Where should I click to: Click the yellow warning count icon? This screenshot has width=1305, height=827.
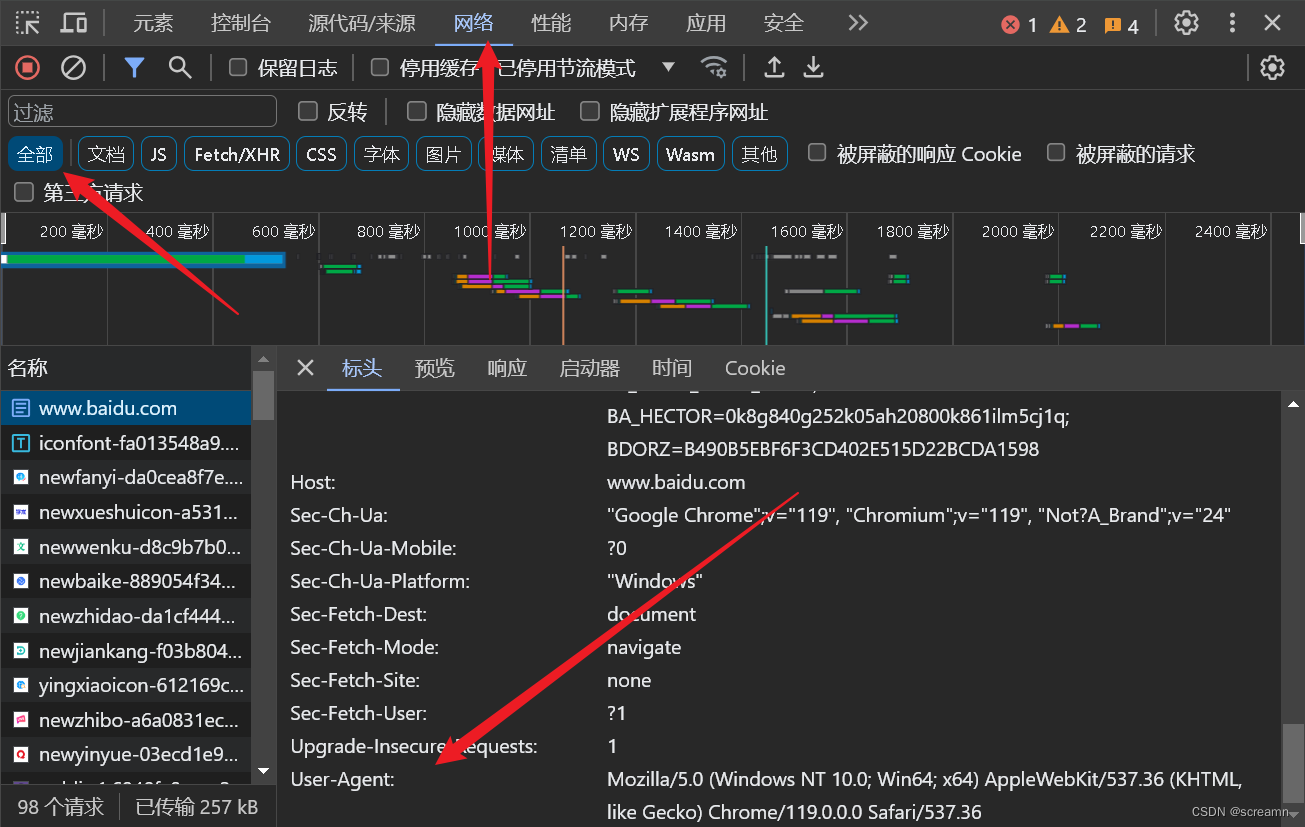(x=1059, y=25)
